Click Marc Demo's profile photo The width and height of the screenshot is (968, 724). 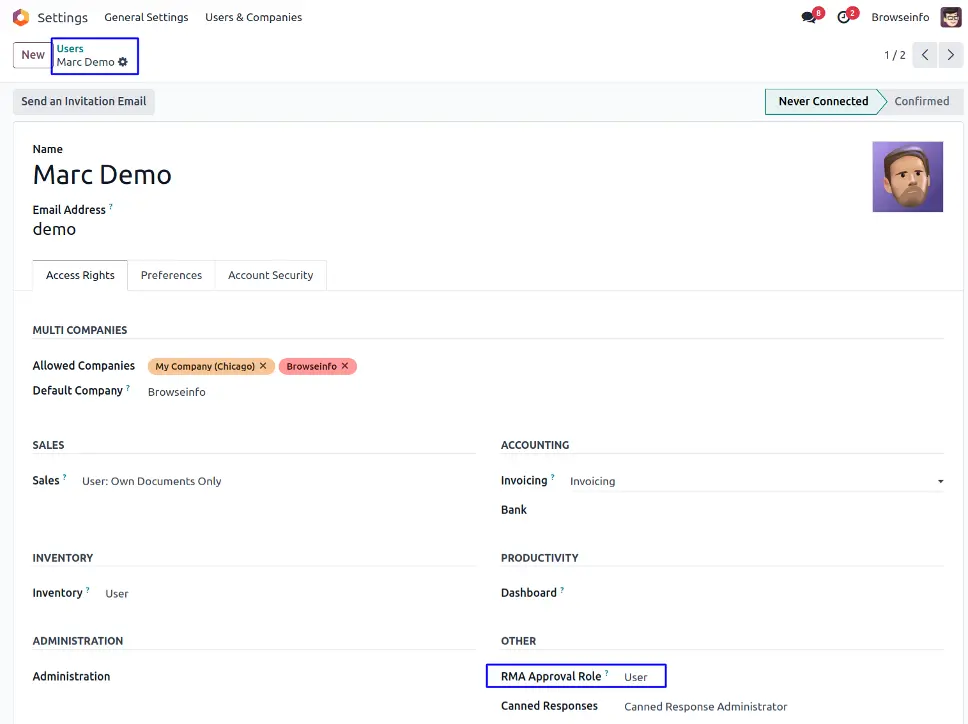[x=907, y=176]
